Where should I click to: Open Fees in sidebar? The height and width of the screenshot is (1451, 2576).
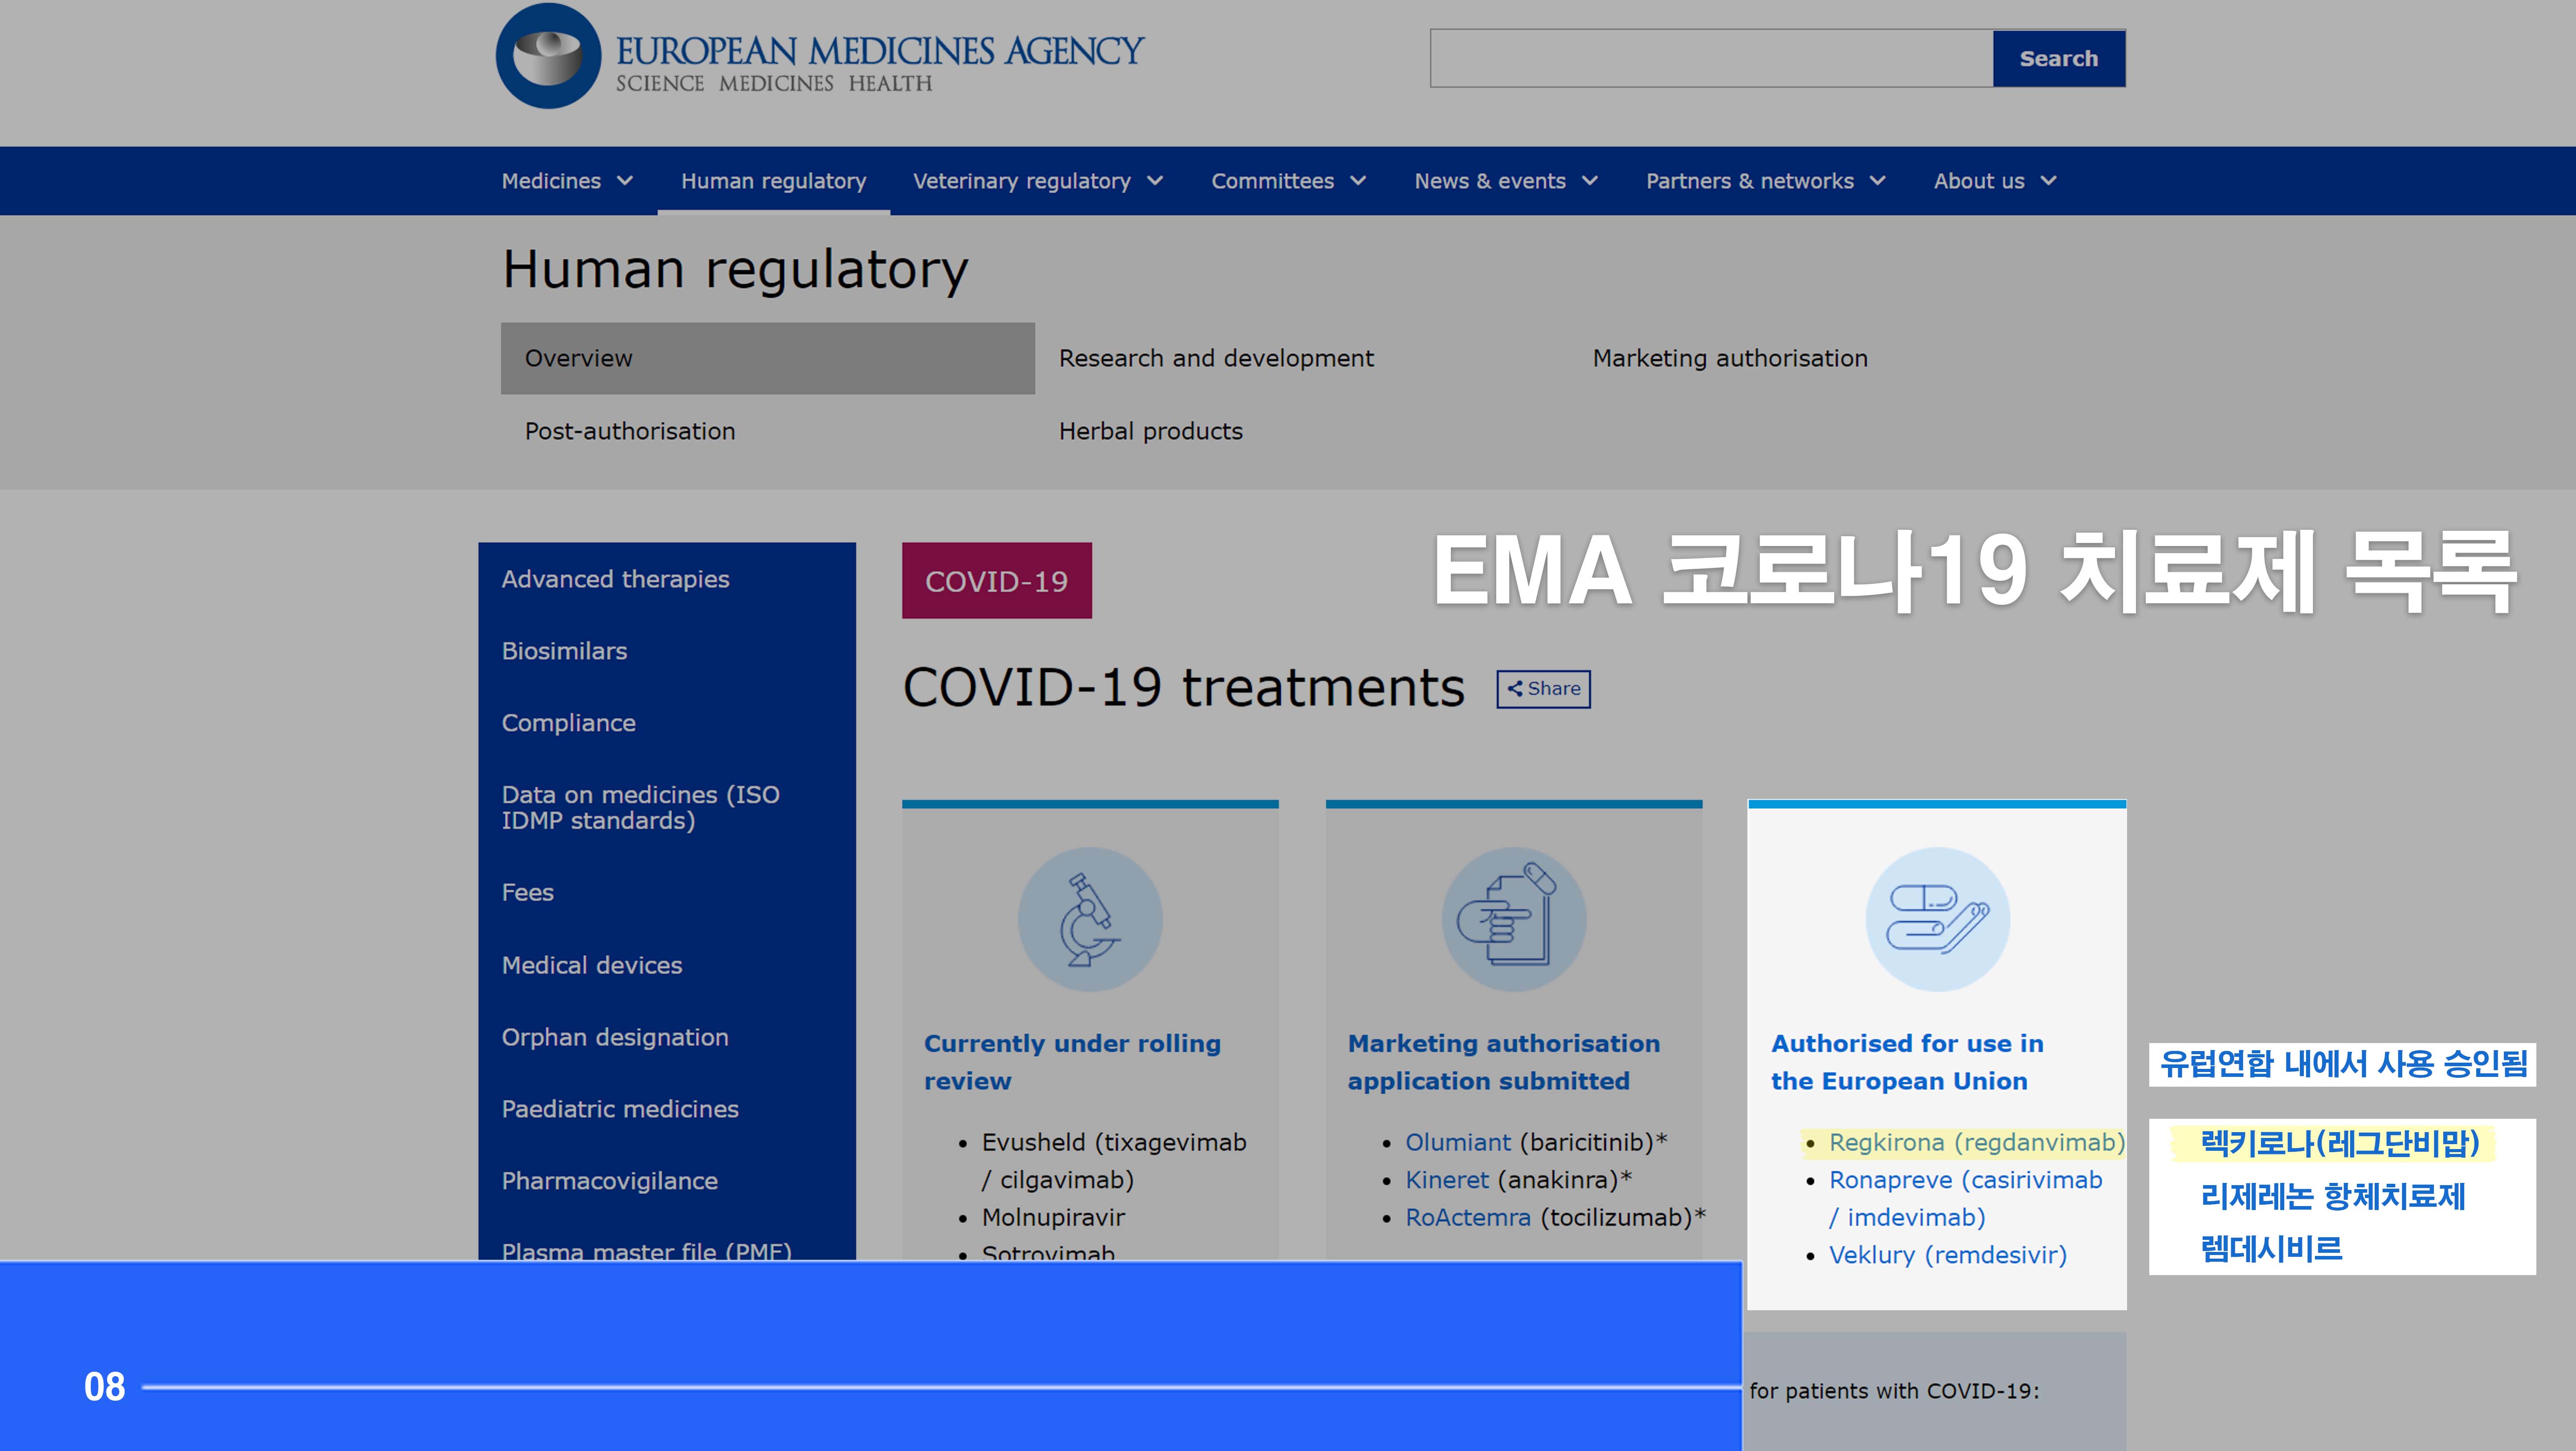[527, 892]
